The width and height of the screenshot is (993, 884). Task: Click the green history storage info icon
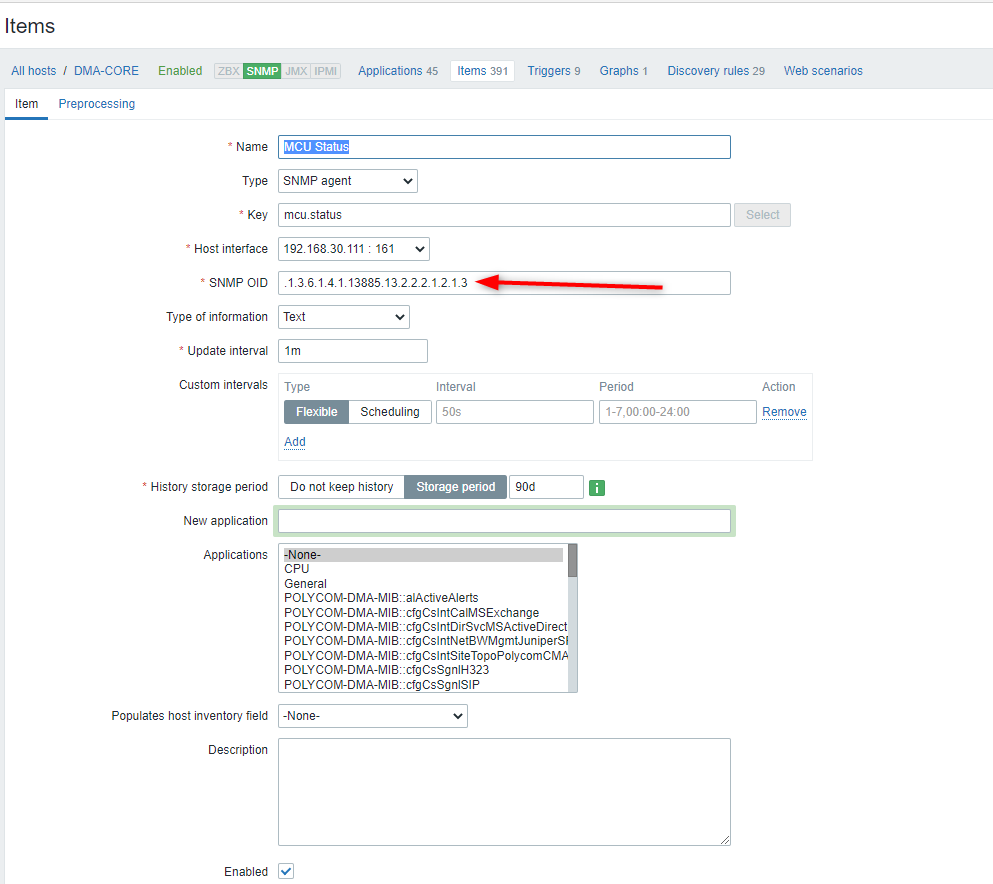(x=597, y=488)
